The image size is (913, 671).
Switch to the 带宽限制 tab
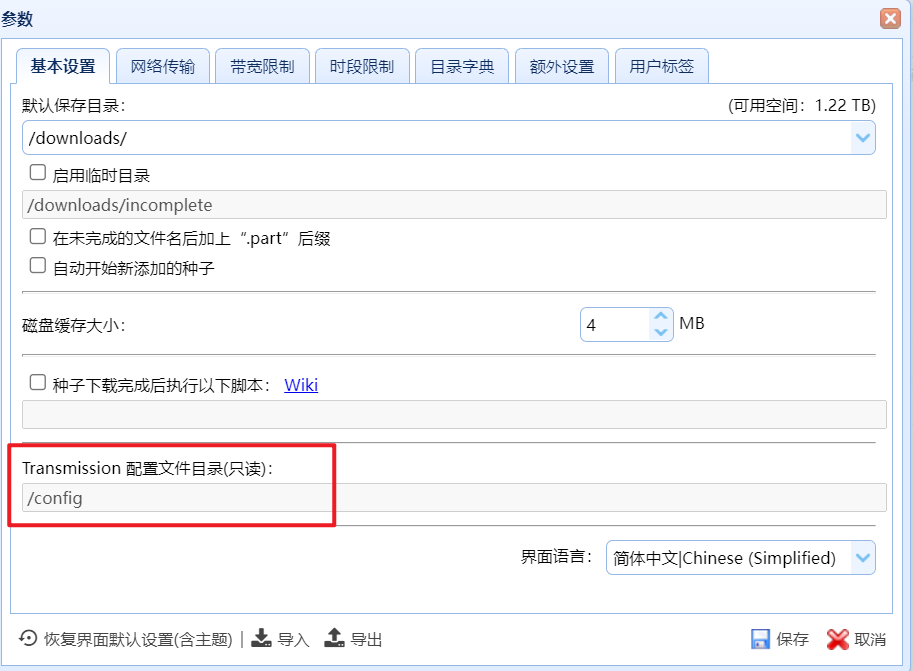(262, 64)
